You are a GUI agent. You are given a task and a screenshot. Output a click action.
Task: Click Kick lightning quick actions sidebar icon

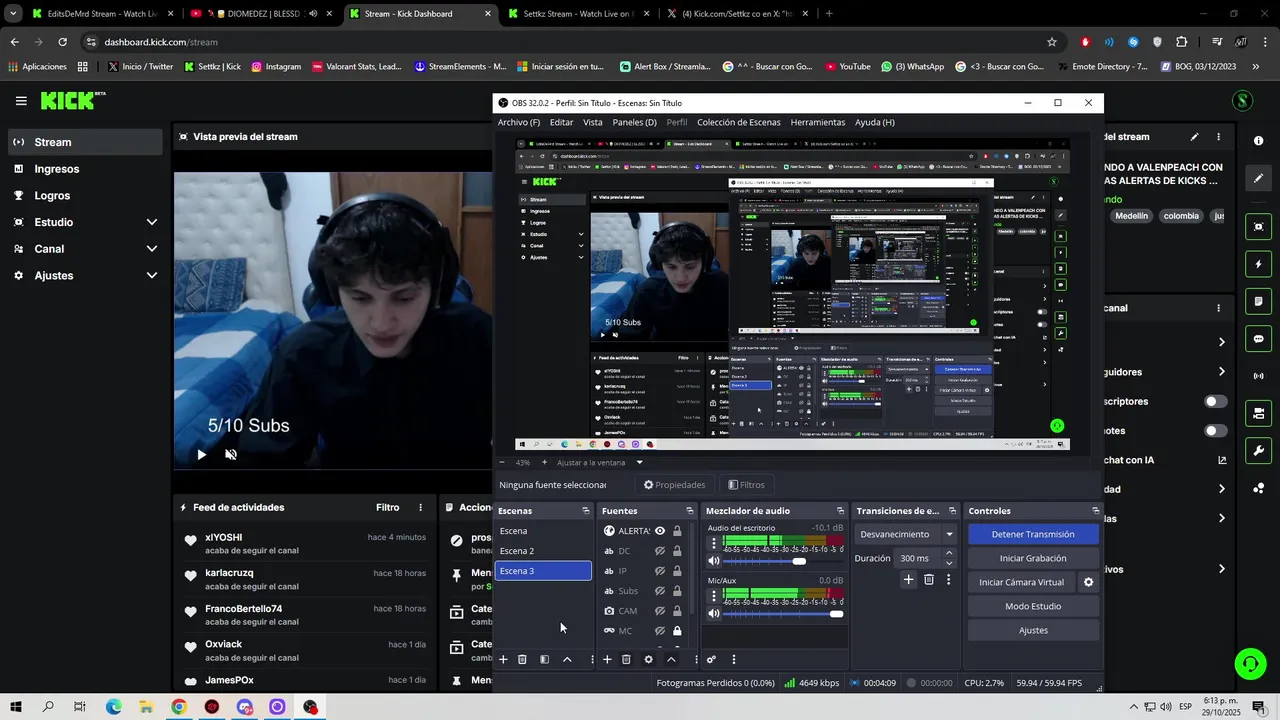tap(1258, 264)
